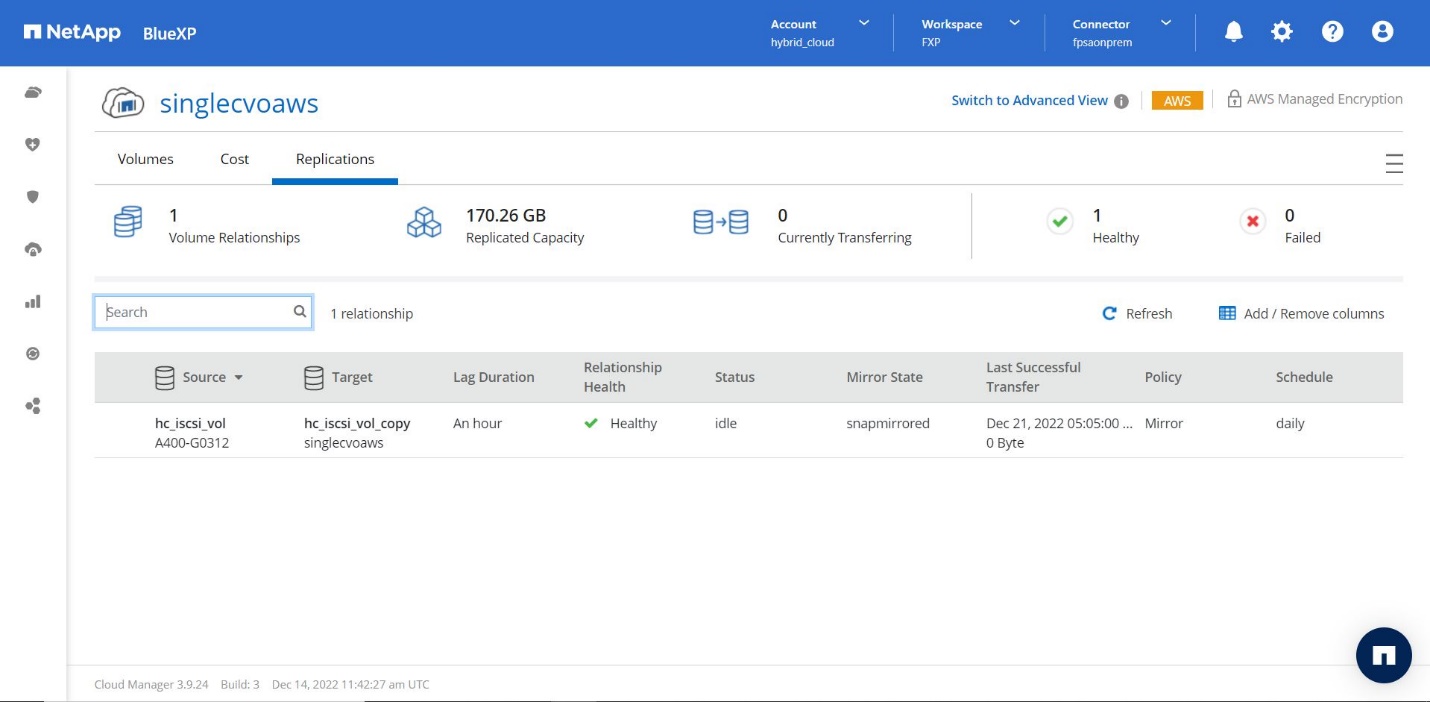Screen dimensions: 1430x702
Task: Click info icon beside Switch to Advanced View
Action: pos(1121,101)
